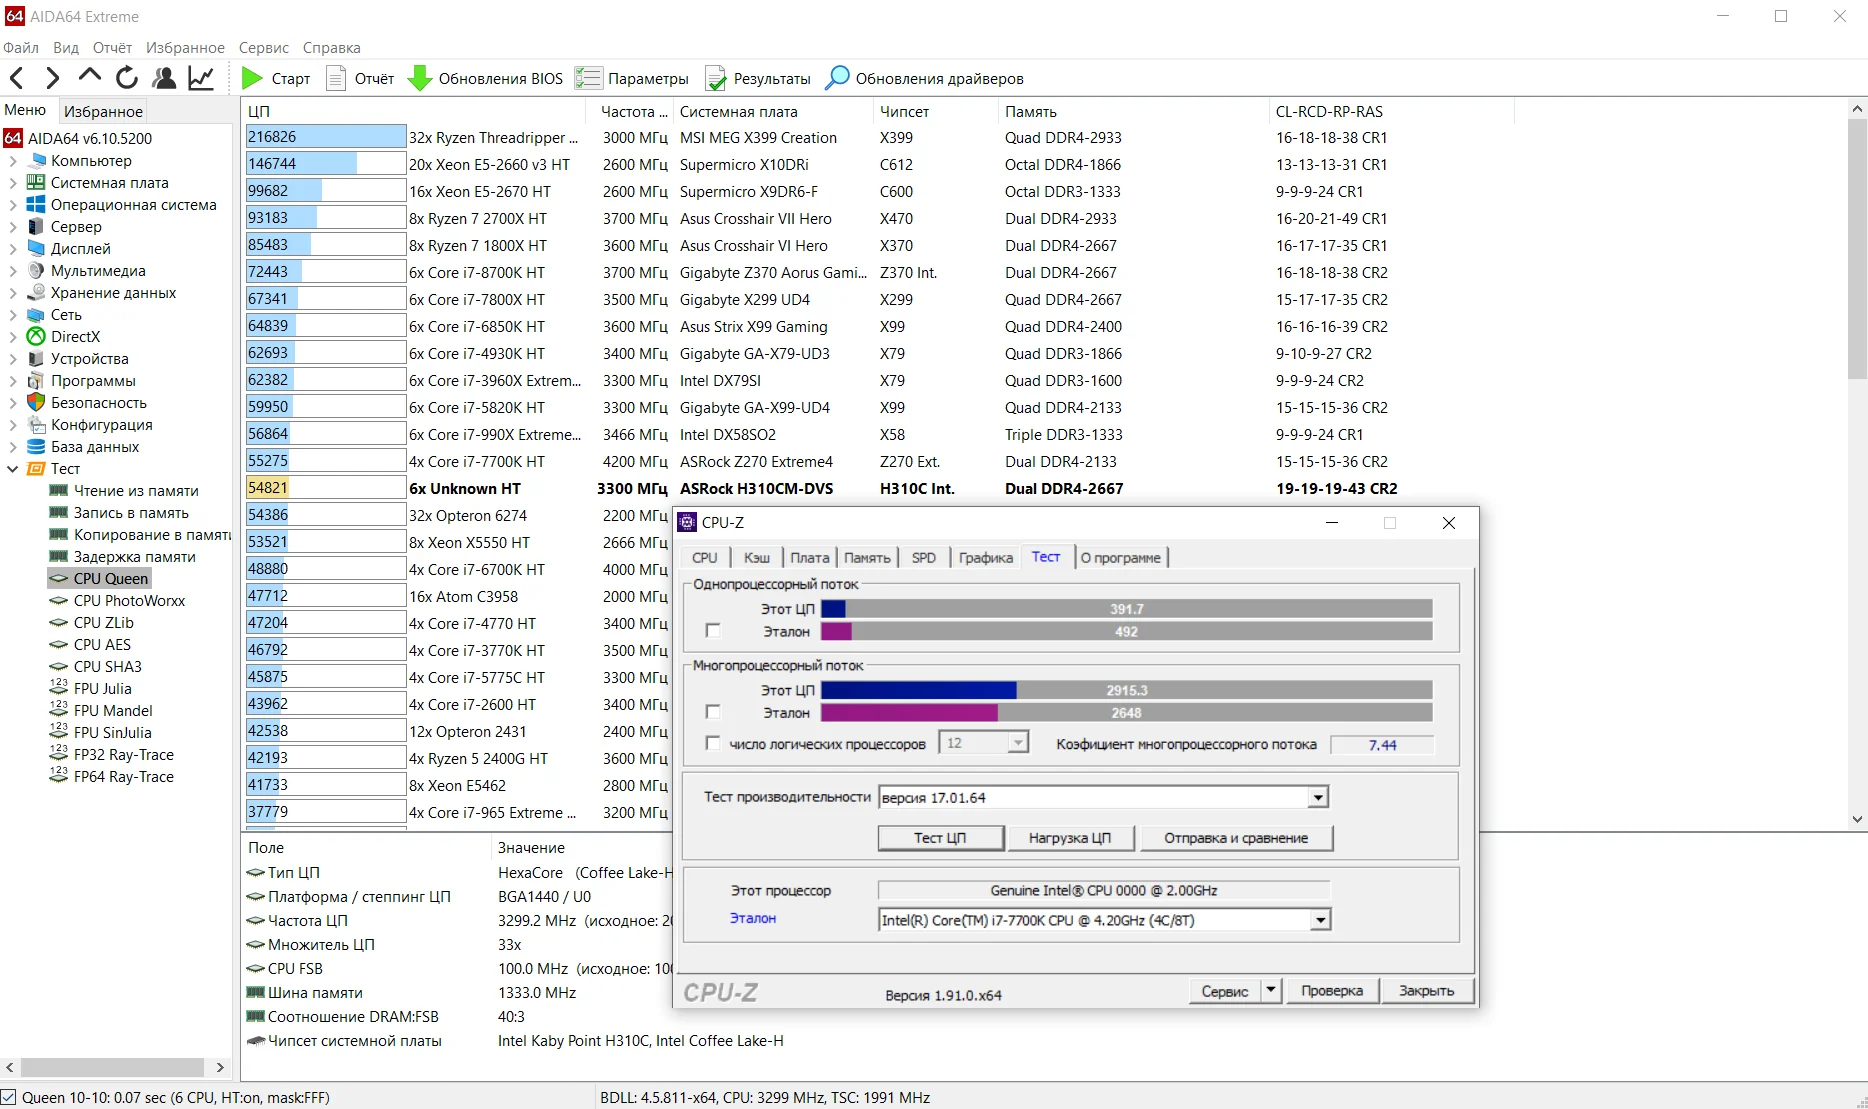
Task: Click Обновления драйверов magnifier icon
Action: click(x=837, y=78)
